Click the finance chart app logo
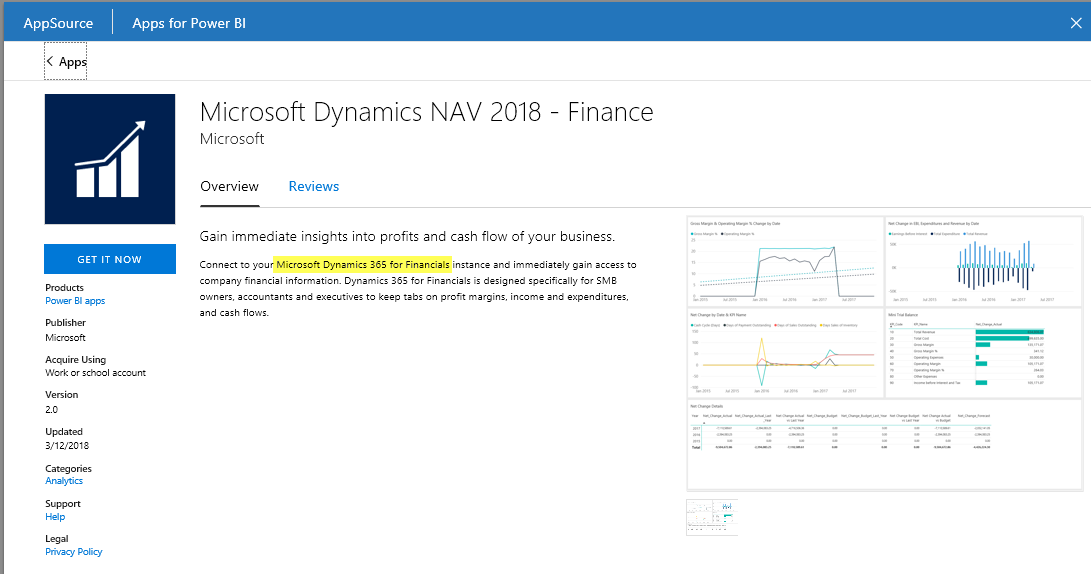This screenshot has height=574, width=1091. click(110, 159)
